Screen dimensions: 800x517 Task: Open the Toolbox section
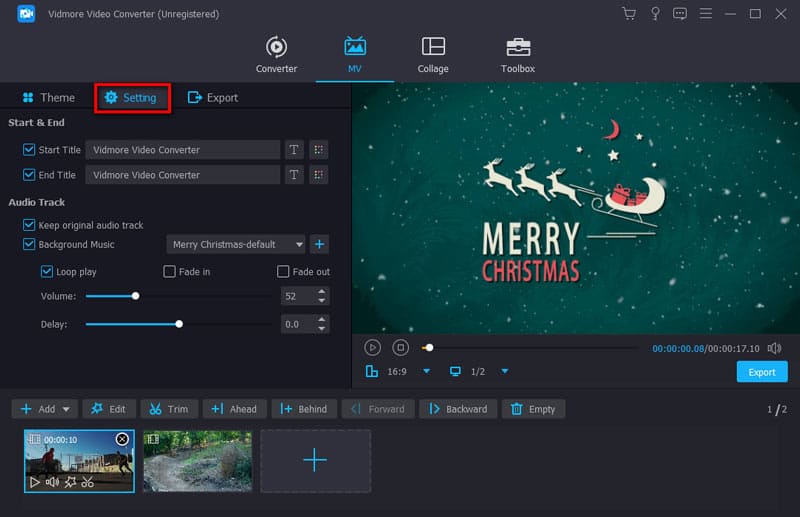point(517,55)
